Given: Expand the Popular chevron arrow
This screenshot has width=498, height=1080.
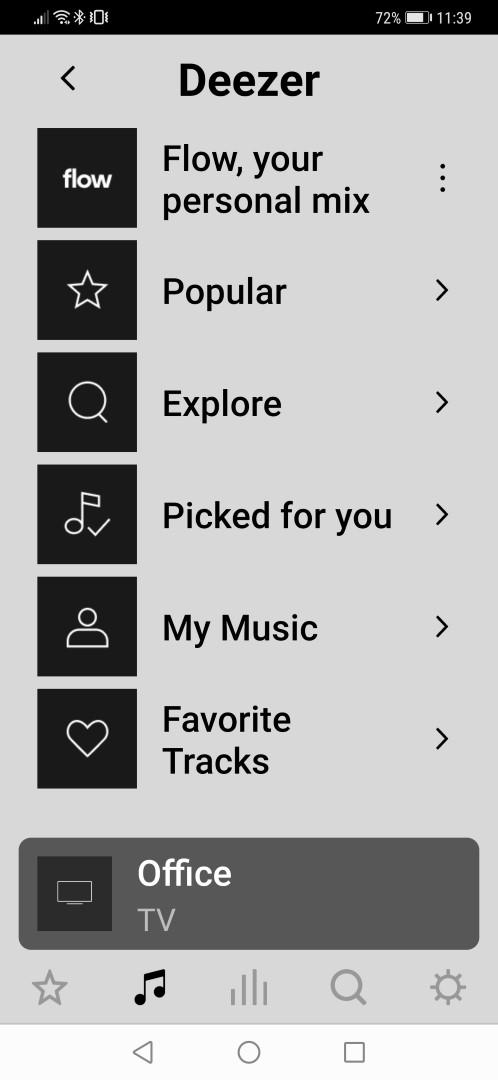Looking at the screenshot, I should 442,291.
